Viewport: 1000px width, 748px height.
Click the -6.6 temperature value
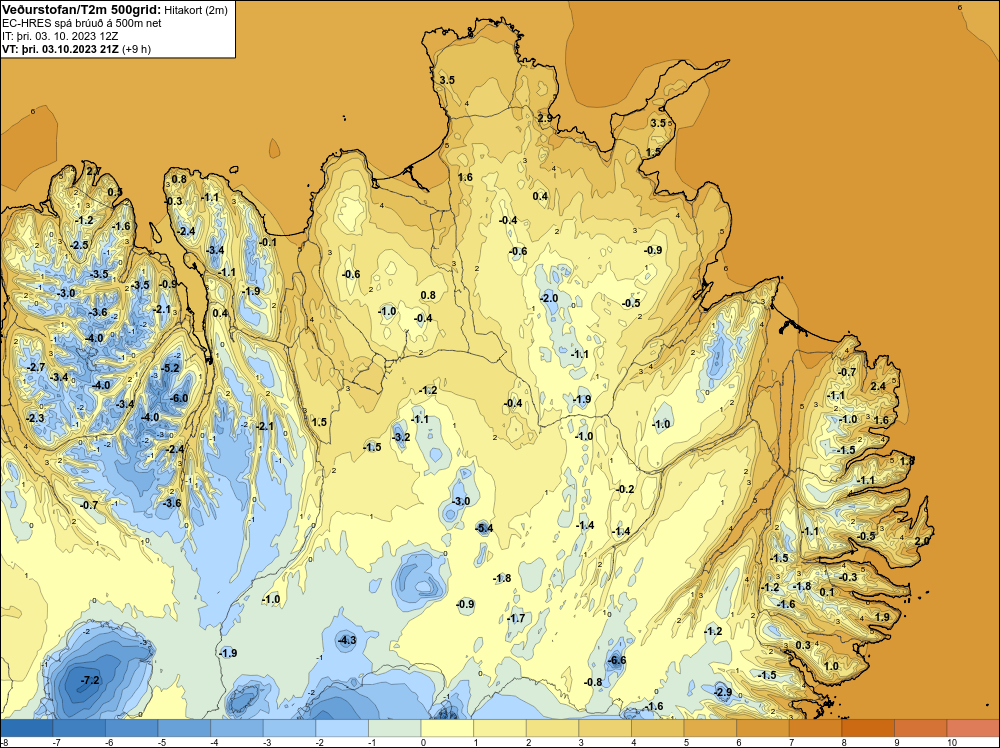(617, 661)
